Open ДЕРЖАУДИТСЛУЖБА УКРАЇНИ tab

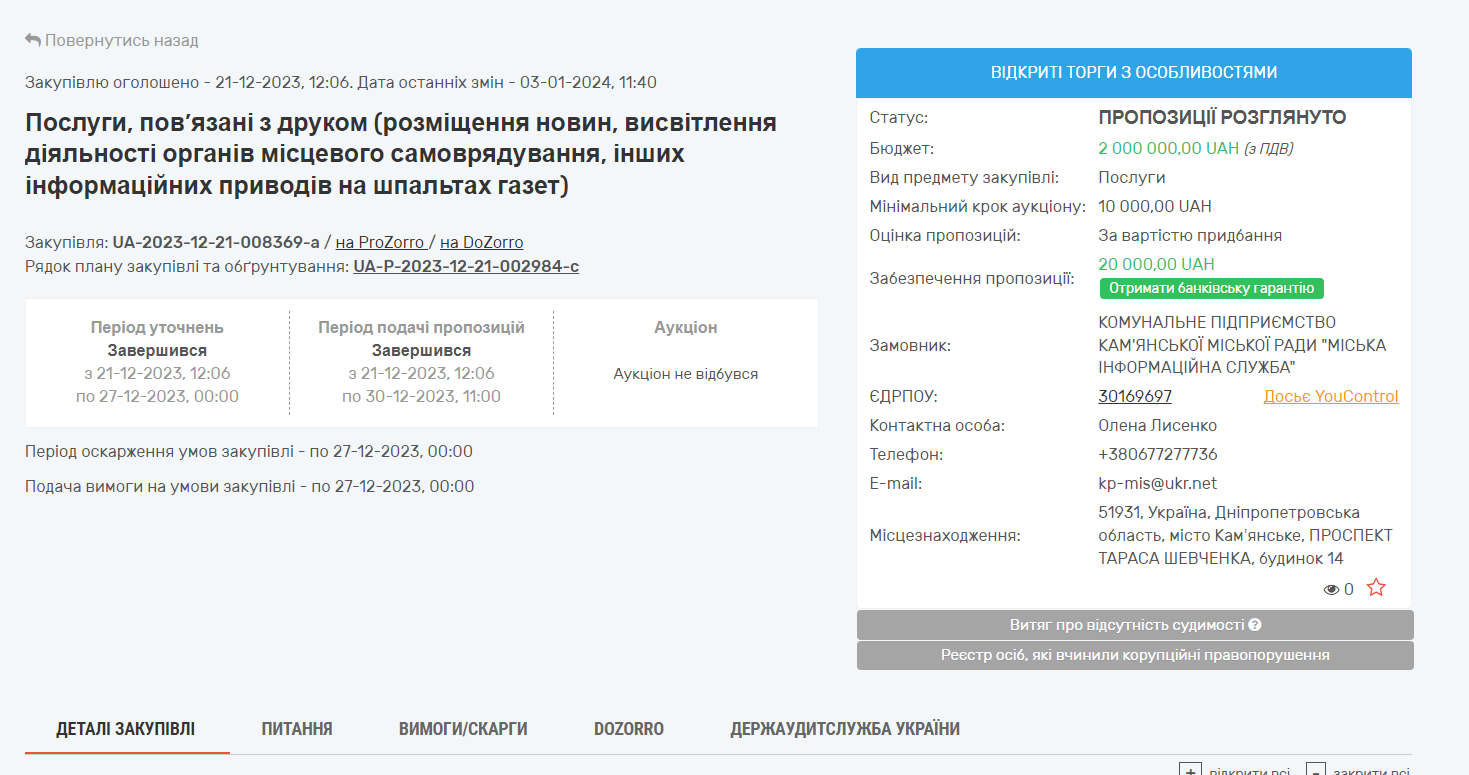point(845,729)
